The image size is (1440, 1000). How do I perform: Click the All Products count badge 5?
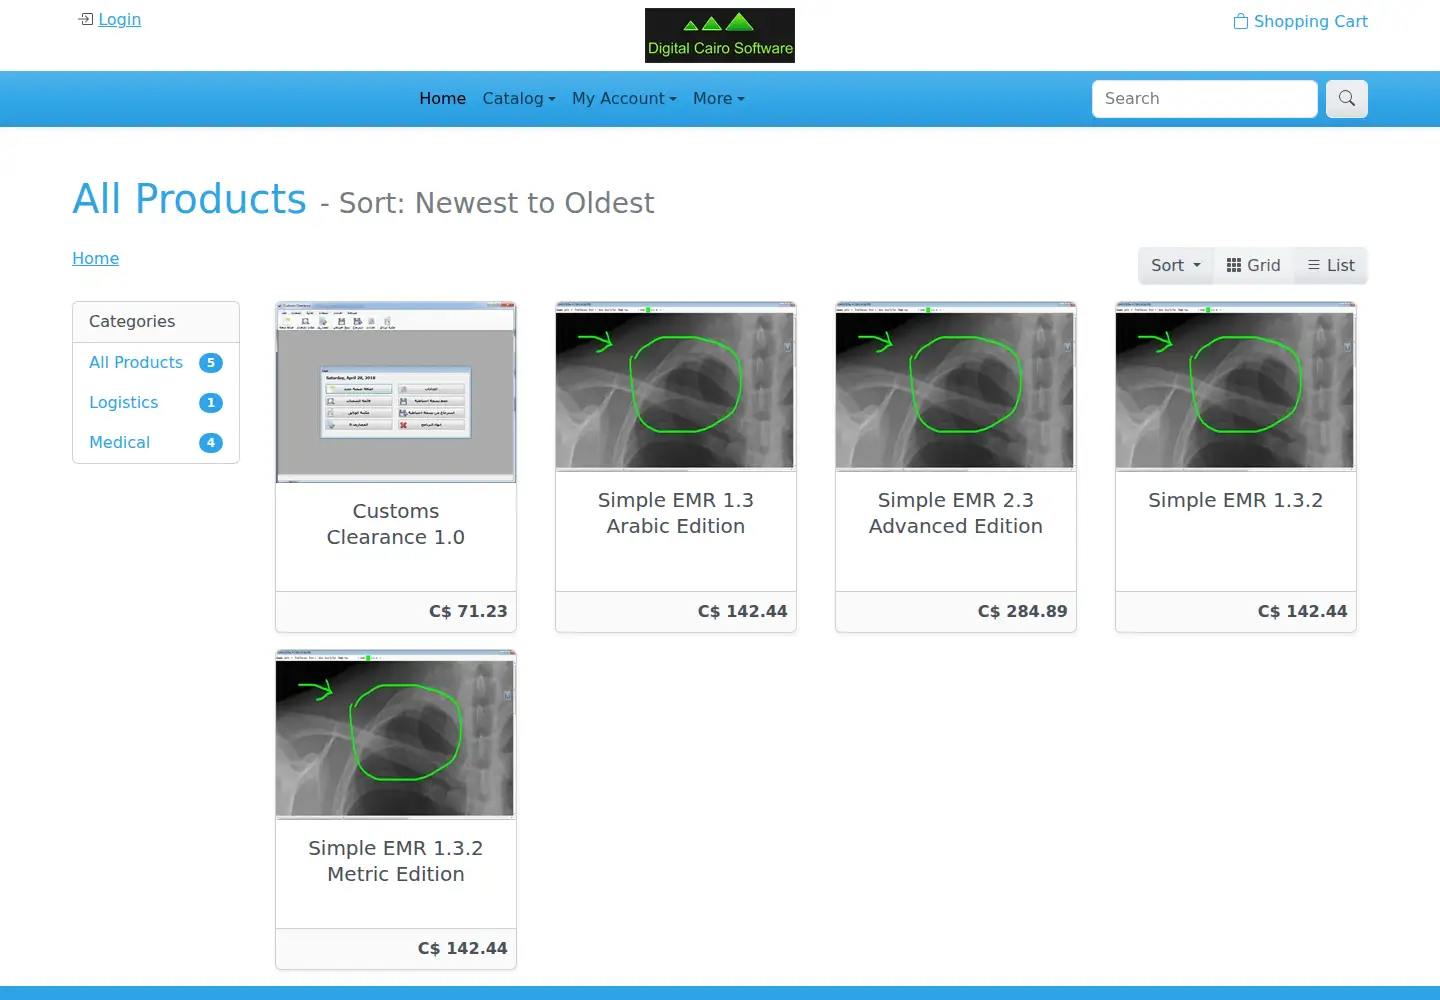pyautogui.click(x=211, y=363)
